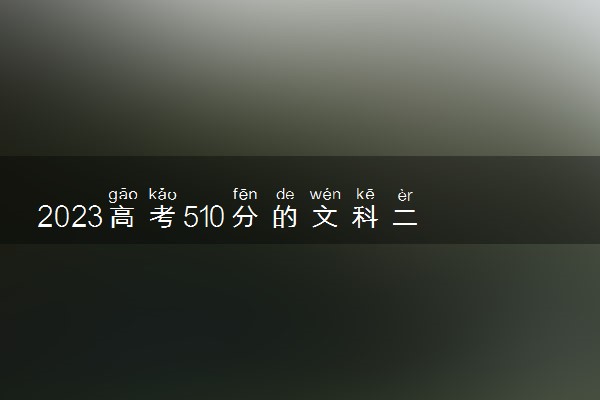This screenshot has width=600, height=400.
Task: Click the Chinese character 科
Action: [x=365, y=217]
